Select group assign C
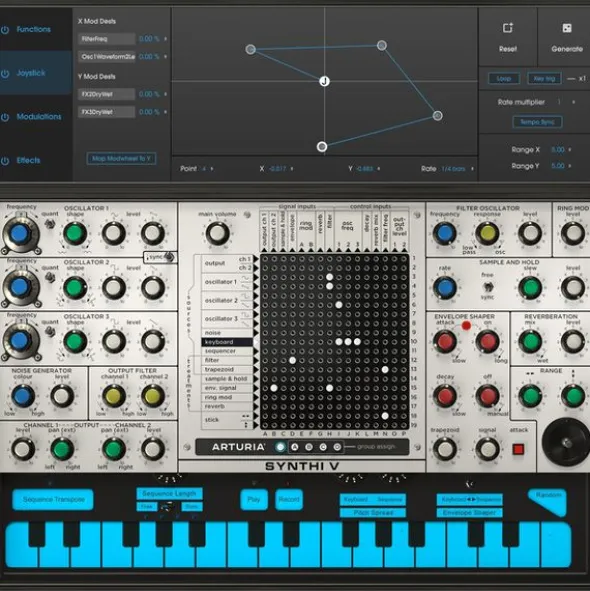This screenshot has width=590, height=591. pos(323,447)
